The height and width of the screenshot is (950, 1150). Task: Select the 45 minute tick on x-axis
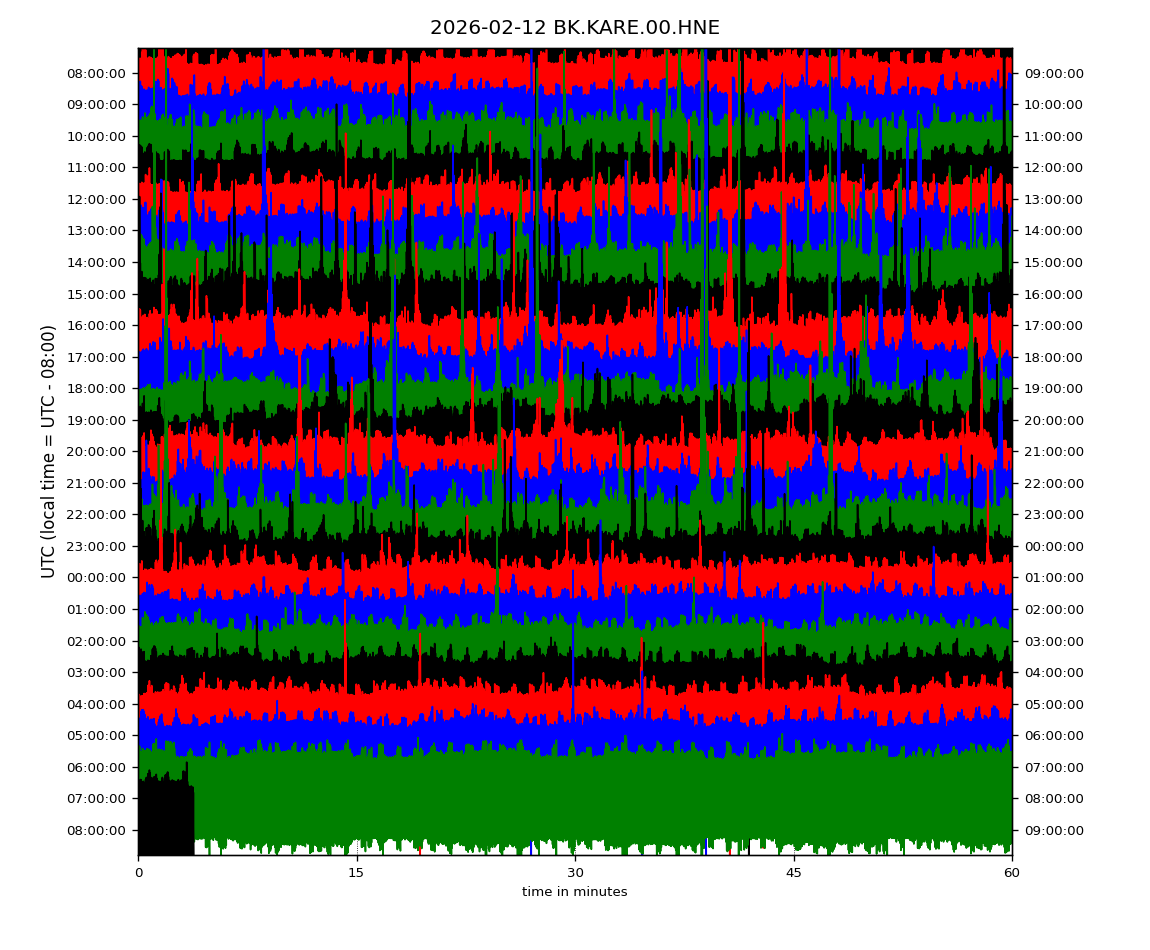pos(794,872)
